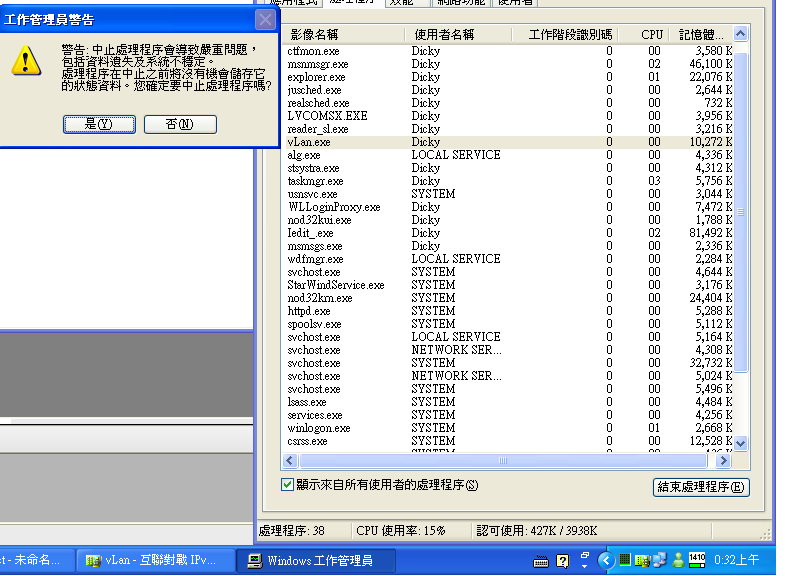Viewport: 785px width, 576px height.
Task: Open the language bar help icon
Action: [x=563, y=561]
